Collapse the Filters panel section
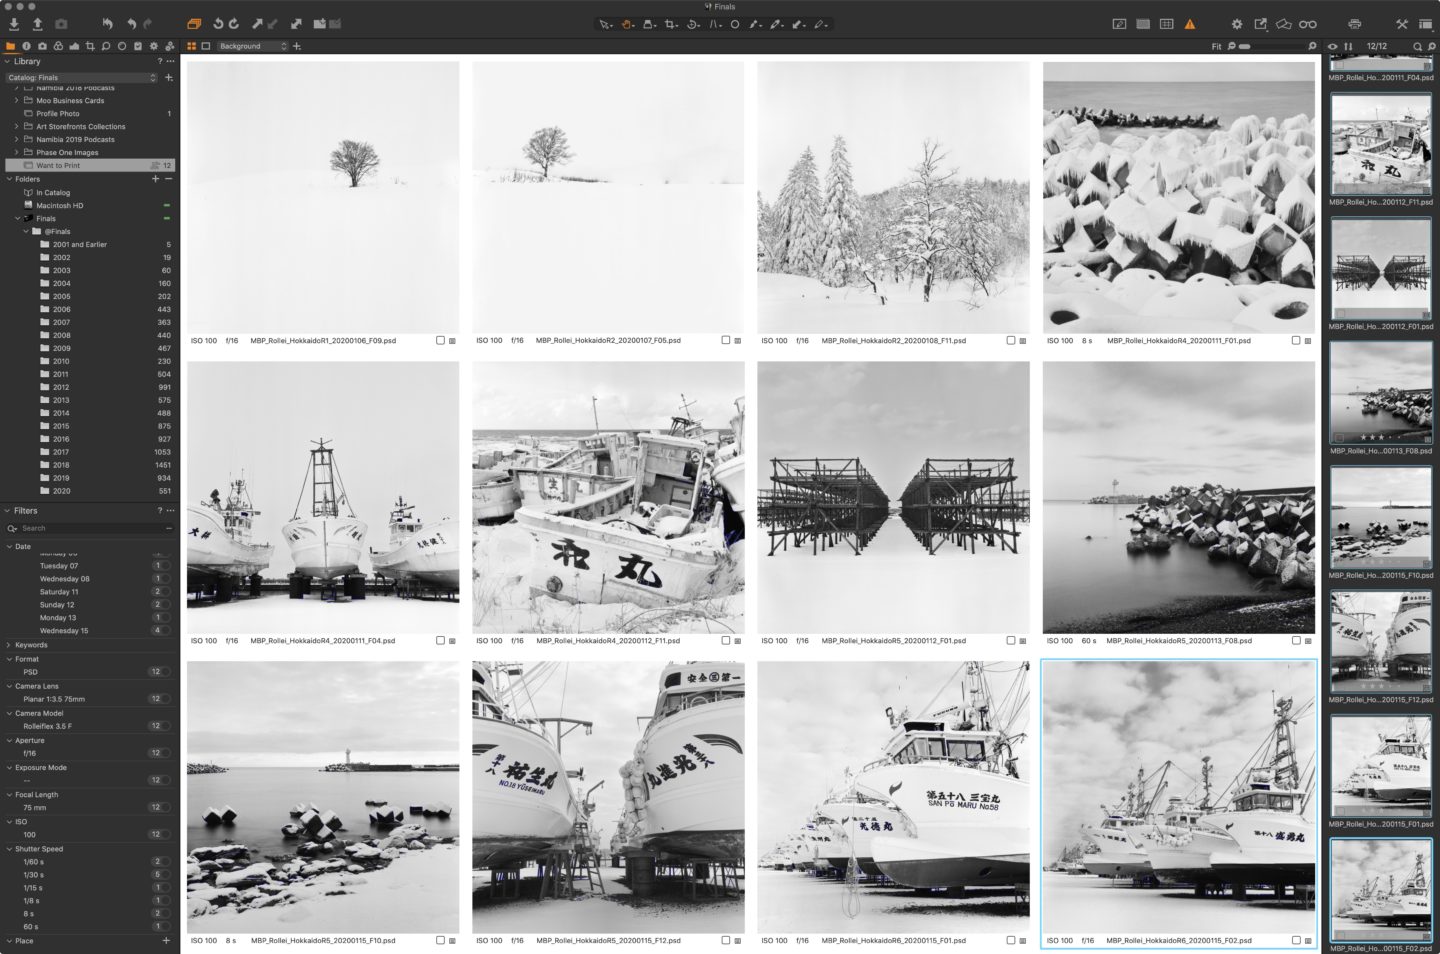The width and height of the screenshot is (1440, 954). click(7, 510)
